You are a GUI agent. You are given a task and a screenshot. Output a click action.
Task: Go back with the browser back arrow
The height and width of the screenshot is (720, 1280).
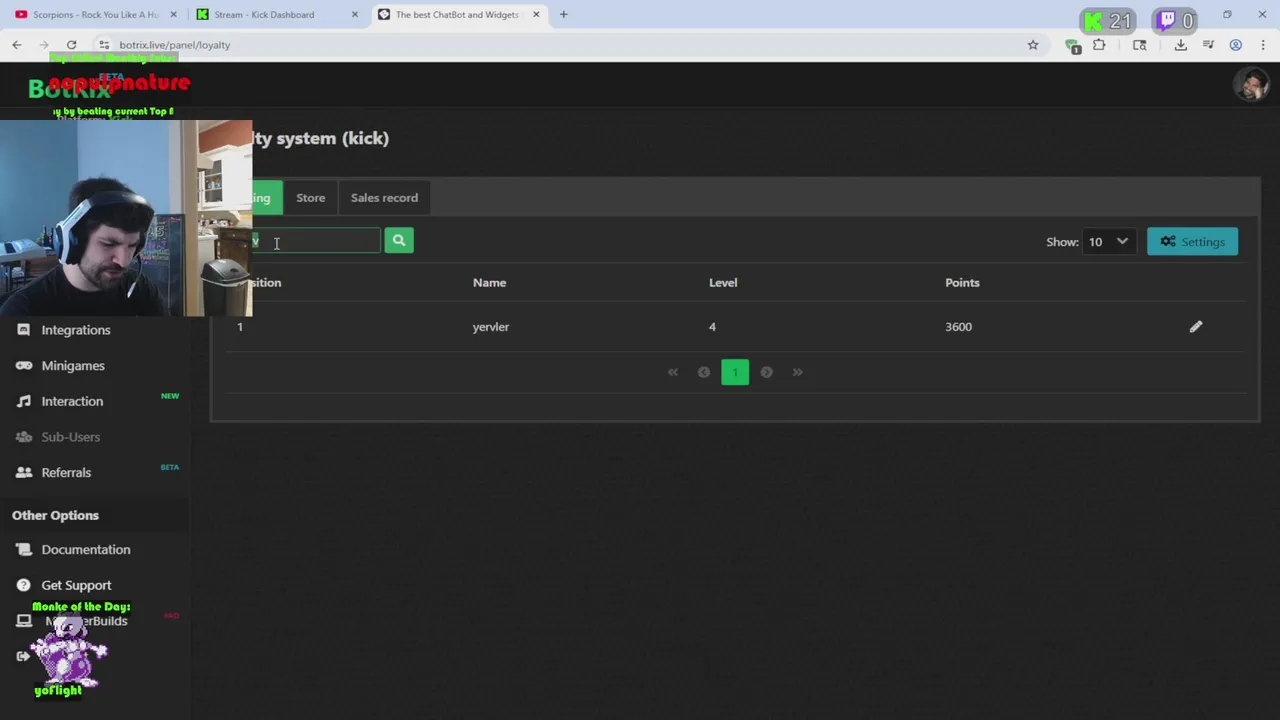(x=17, y=45)
